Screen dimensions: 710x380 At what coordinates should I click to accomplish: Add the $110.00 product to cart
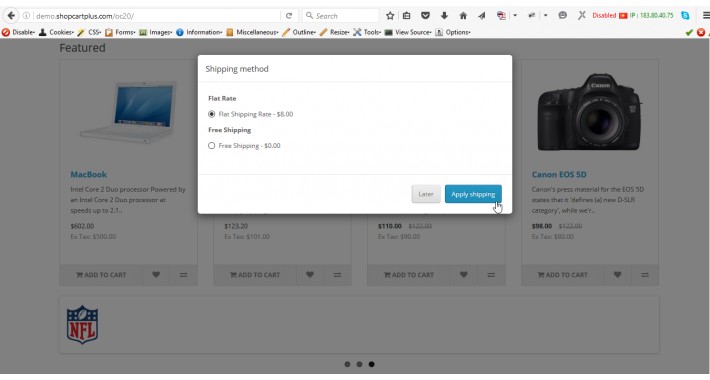tap(408, 274)
